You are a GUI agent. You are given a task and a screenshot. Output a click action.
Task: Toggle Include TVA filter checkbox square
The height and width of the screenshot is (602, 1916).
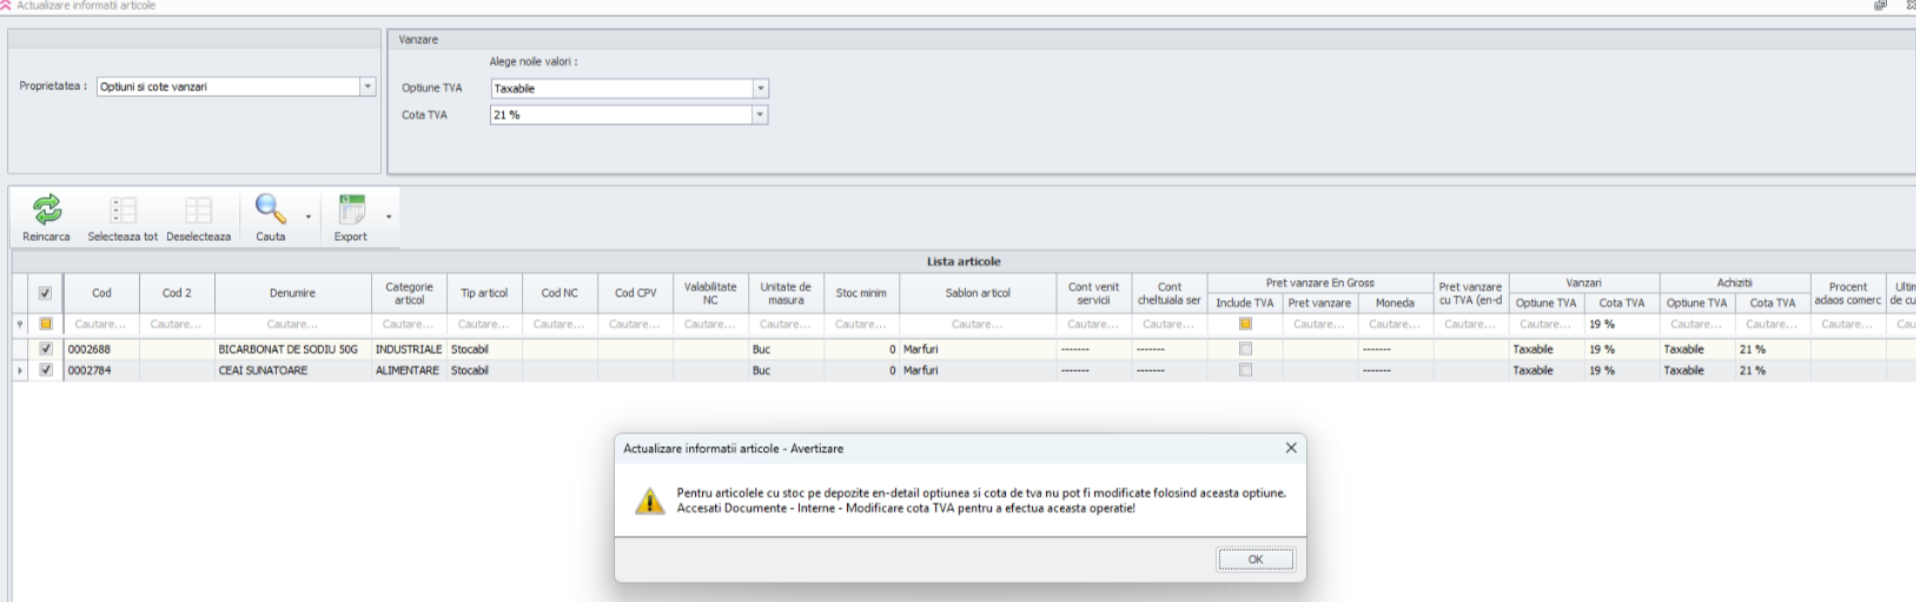tap(1245, 324)
